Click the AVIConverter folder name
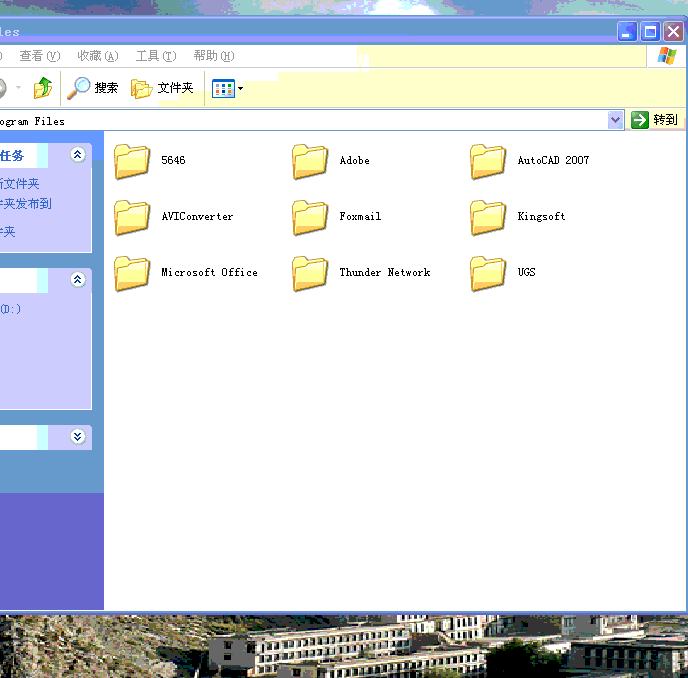 (197, 216)
